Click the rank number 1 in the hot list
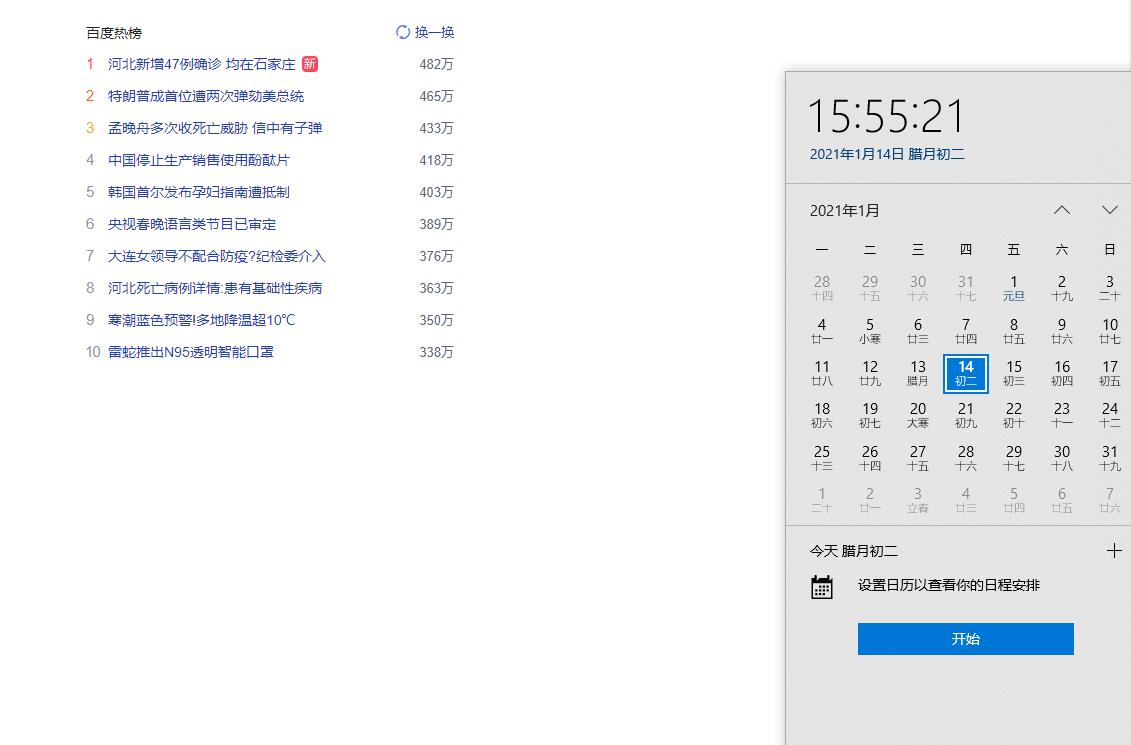Image resolution: width=1131 pixels, height=745 pixels. [x=90, y=64]
